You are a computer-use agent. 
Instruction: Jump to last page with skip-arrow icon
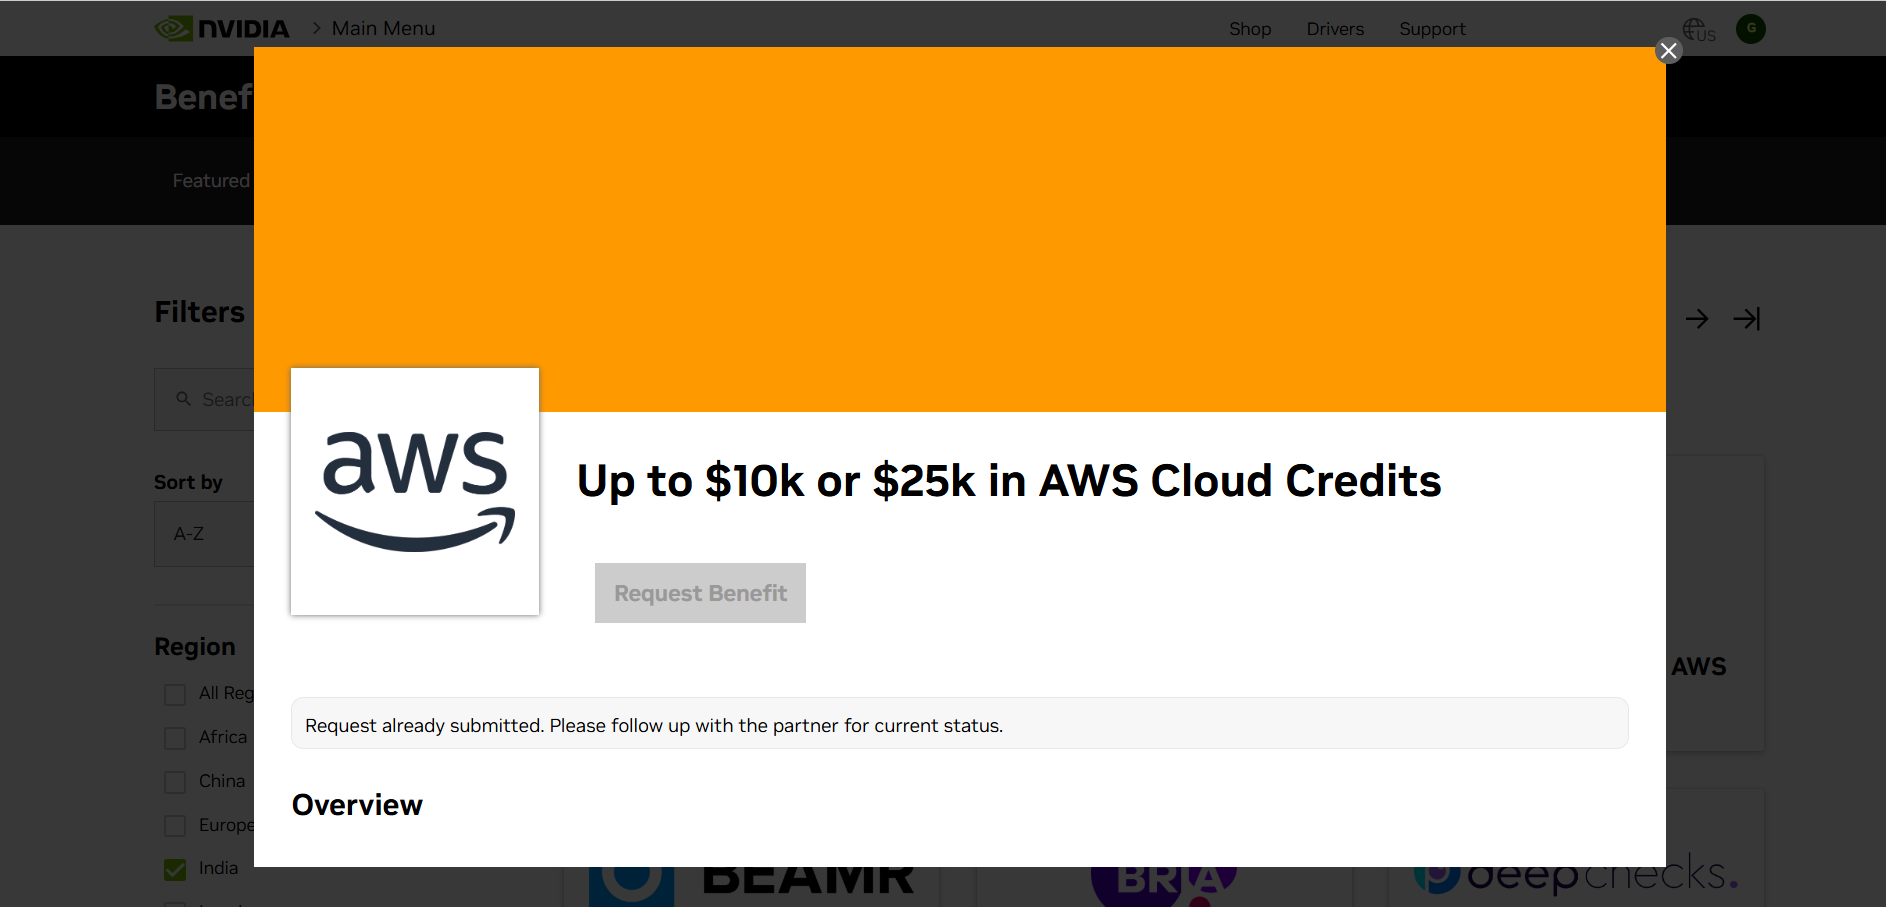[x=1748, y=318]
